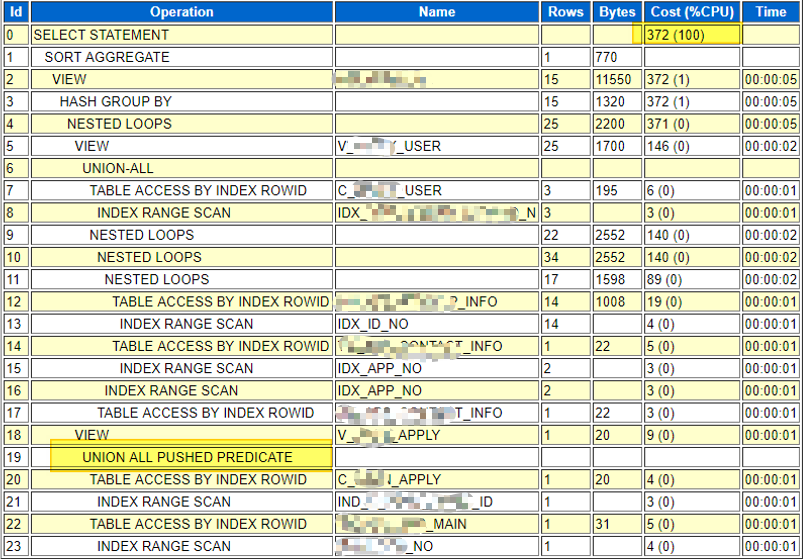
Task: Click the Cost (%CPU) column header
Action: pos(691,12)
